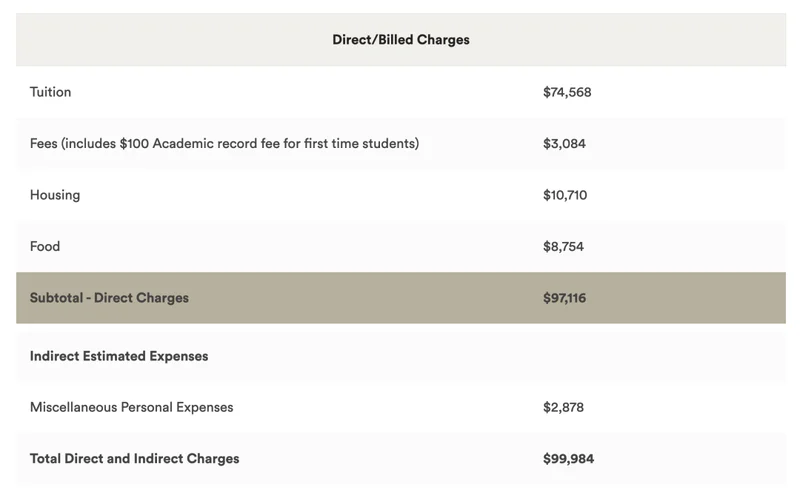This screenshot has height=501, width=800.
Task: Click the Food row label
Action: 45,246
